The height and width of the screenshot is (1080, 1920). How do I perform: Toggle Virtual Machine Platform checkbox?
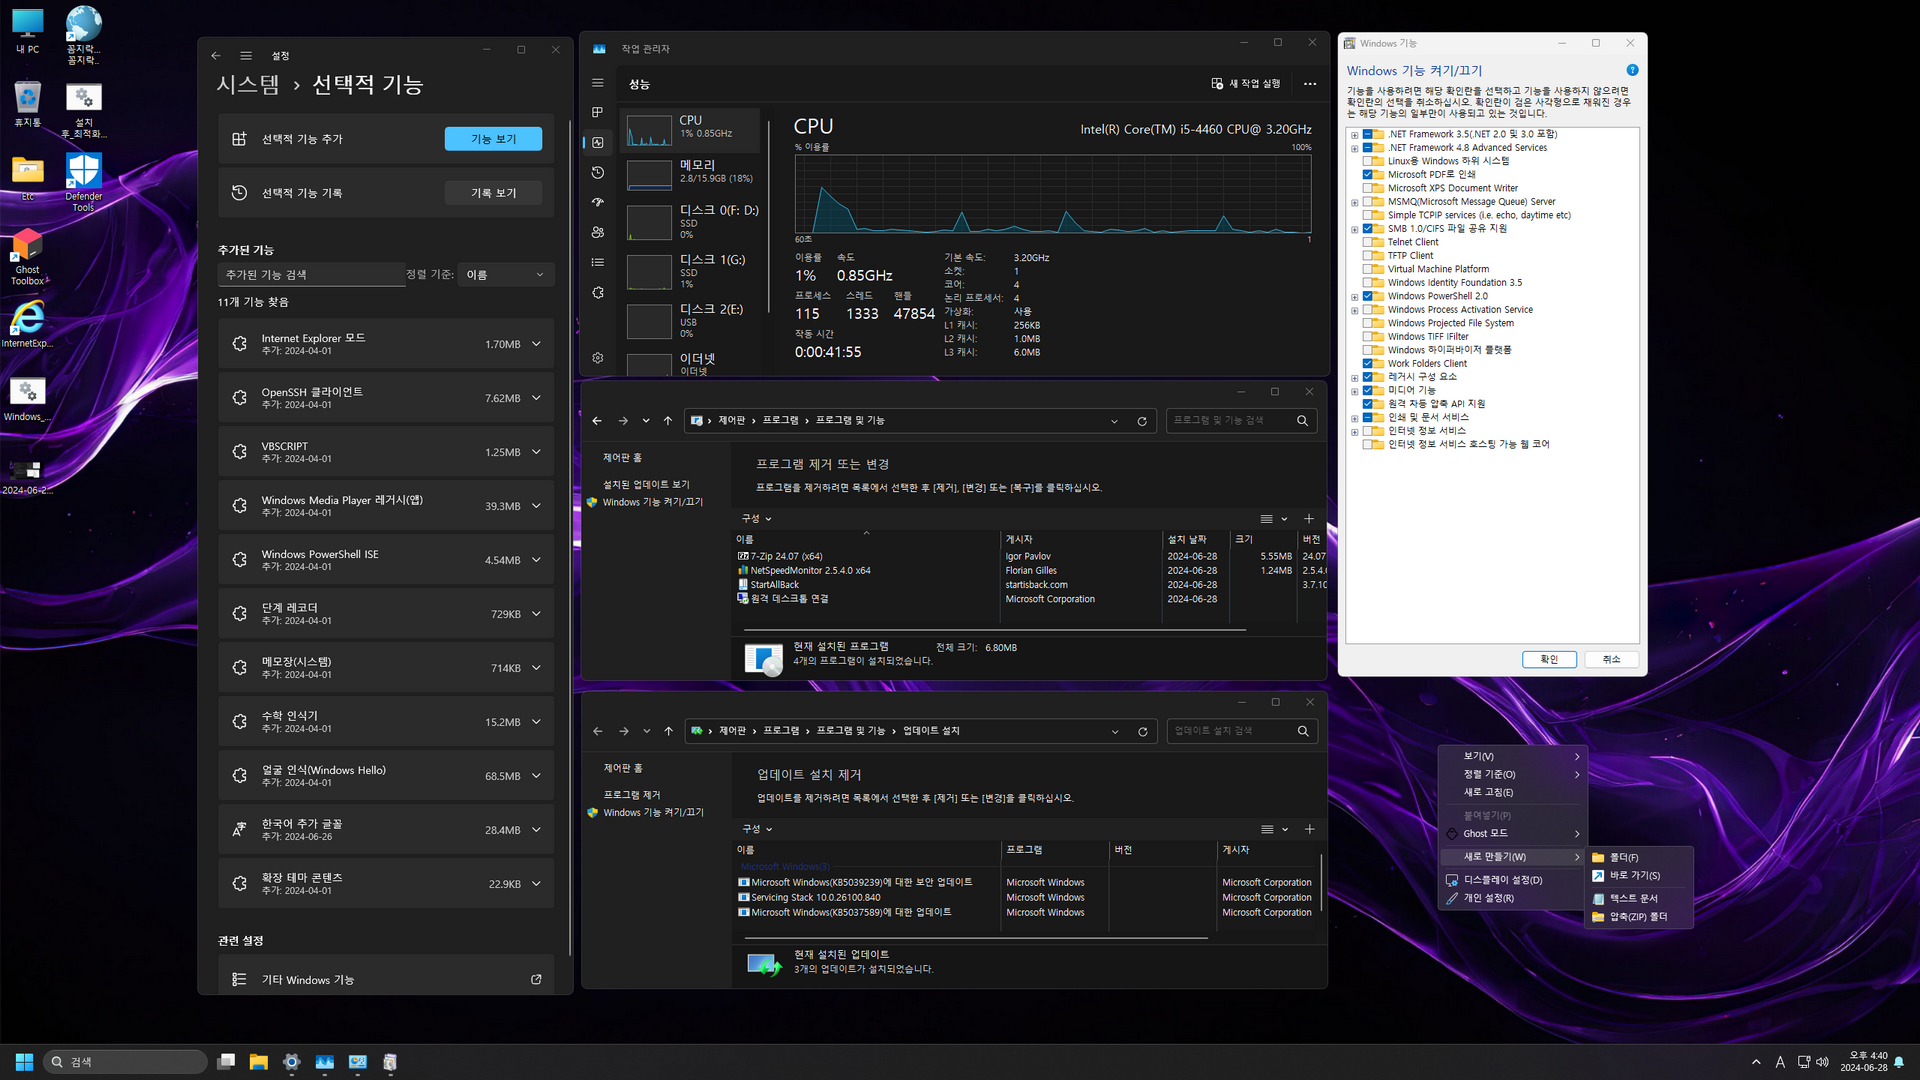coord(1367,269)
